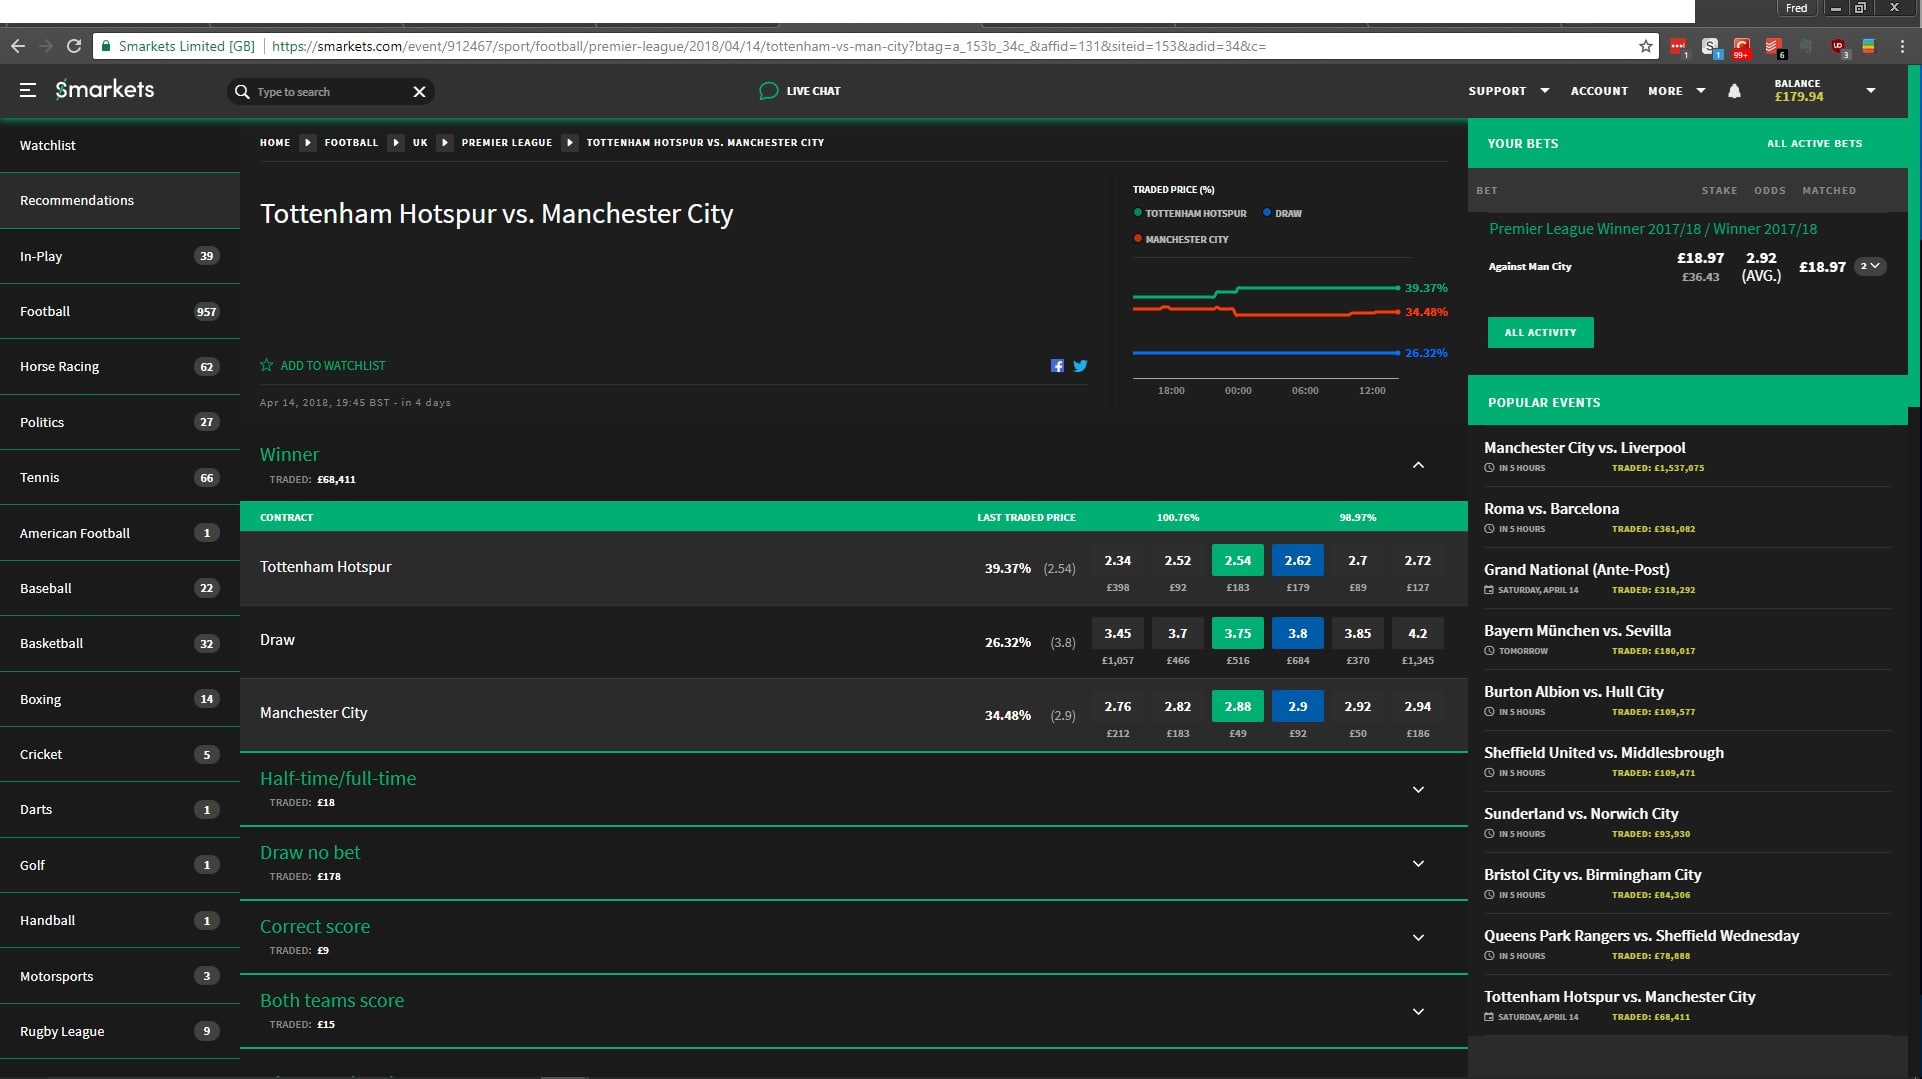
Task: Select Cricket in the sidebar
Action: [x=120, y=754]
